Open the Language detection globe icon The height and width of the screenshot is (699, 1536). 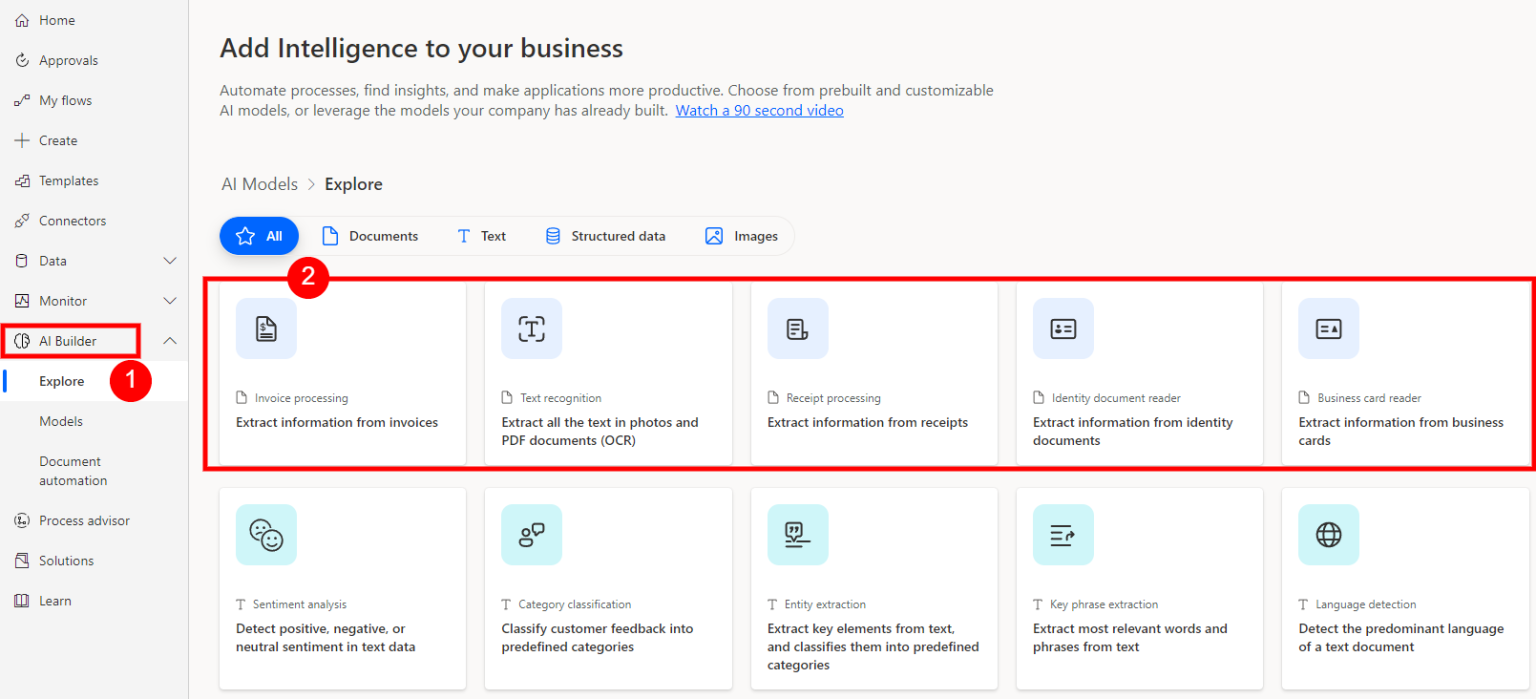pyautogui.click(x=1328, y=535)
